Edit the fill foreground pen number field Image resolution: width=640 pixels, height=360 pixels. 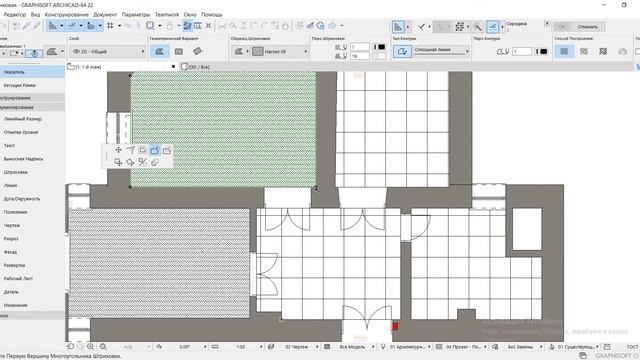pos(360,47)
